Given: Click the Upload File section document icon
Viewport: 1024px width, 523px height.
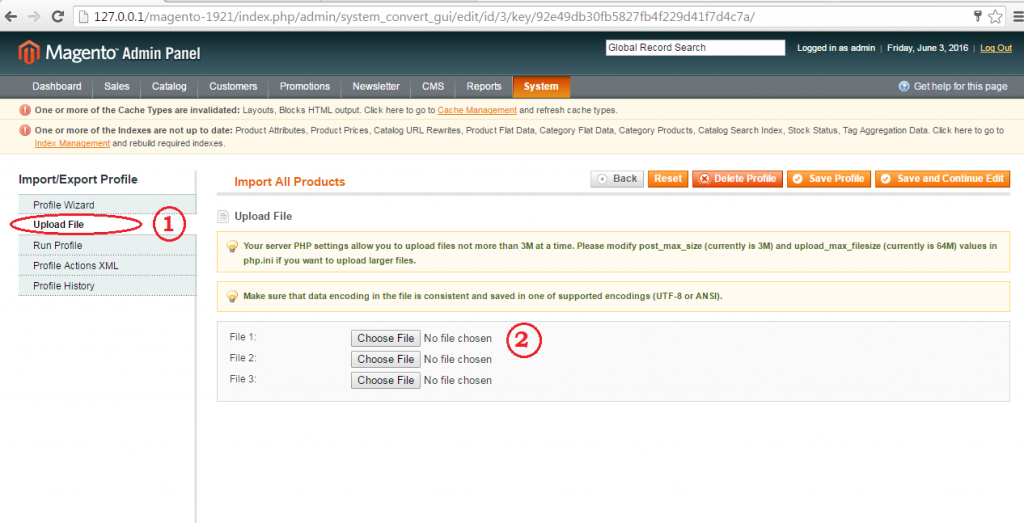Looking at the screenshot, I should coord(223,216).
